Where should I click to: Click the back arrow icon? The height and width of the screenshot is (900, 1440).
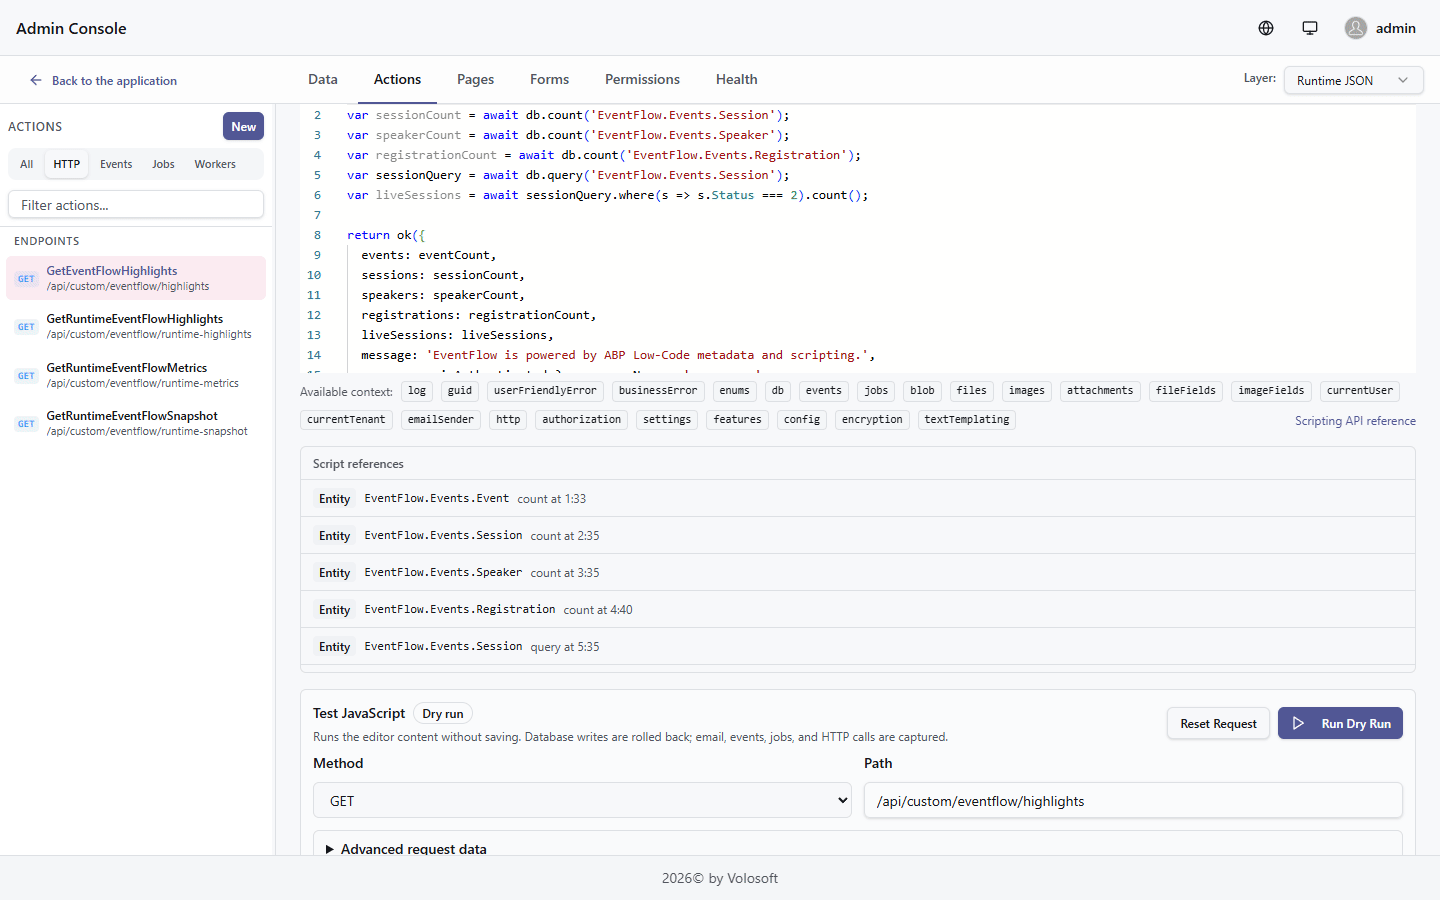pos(36,80)
